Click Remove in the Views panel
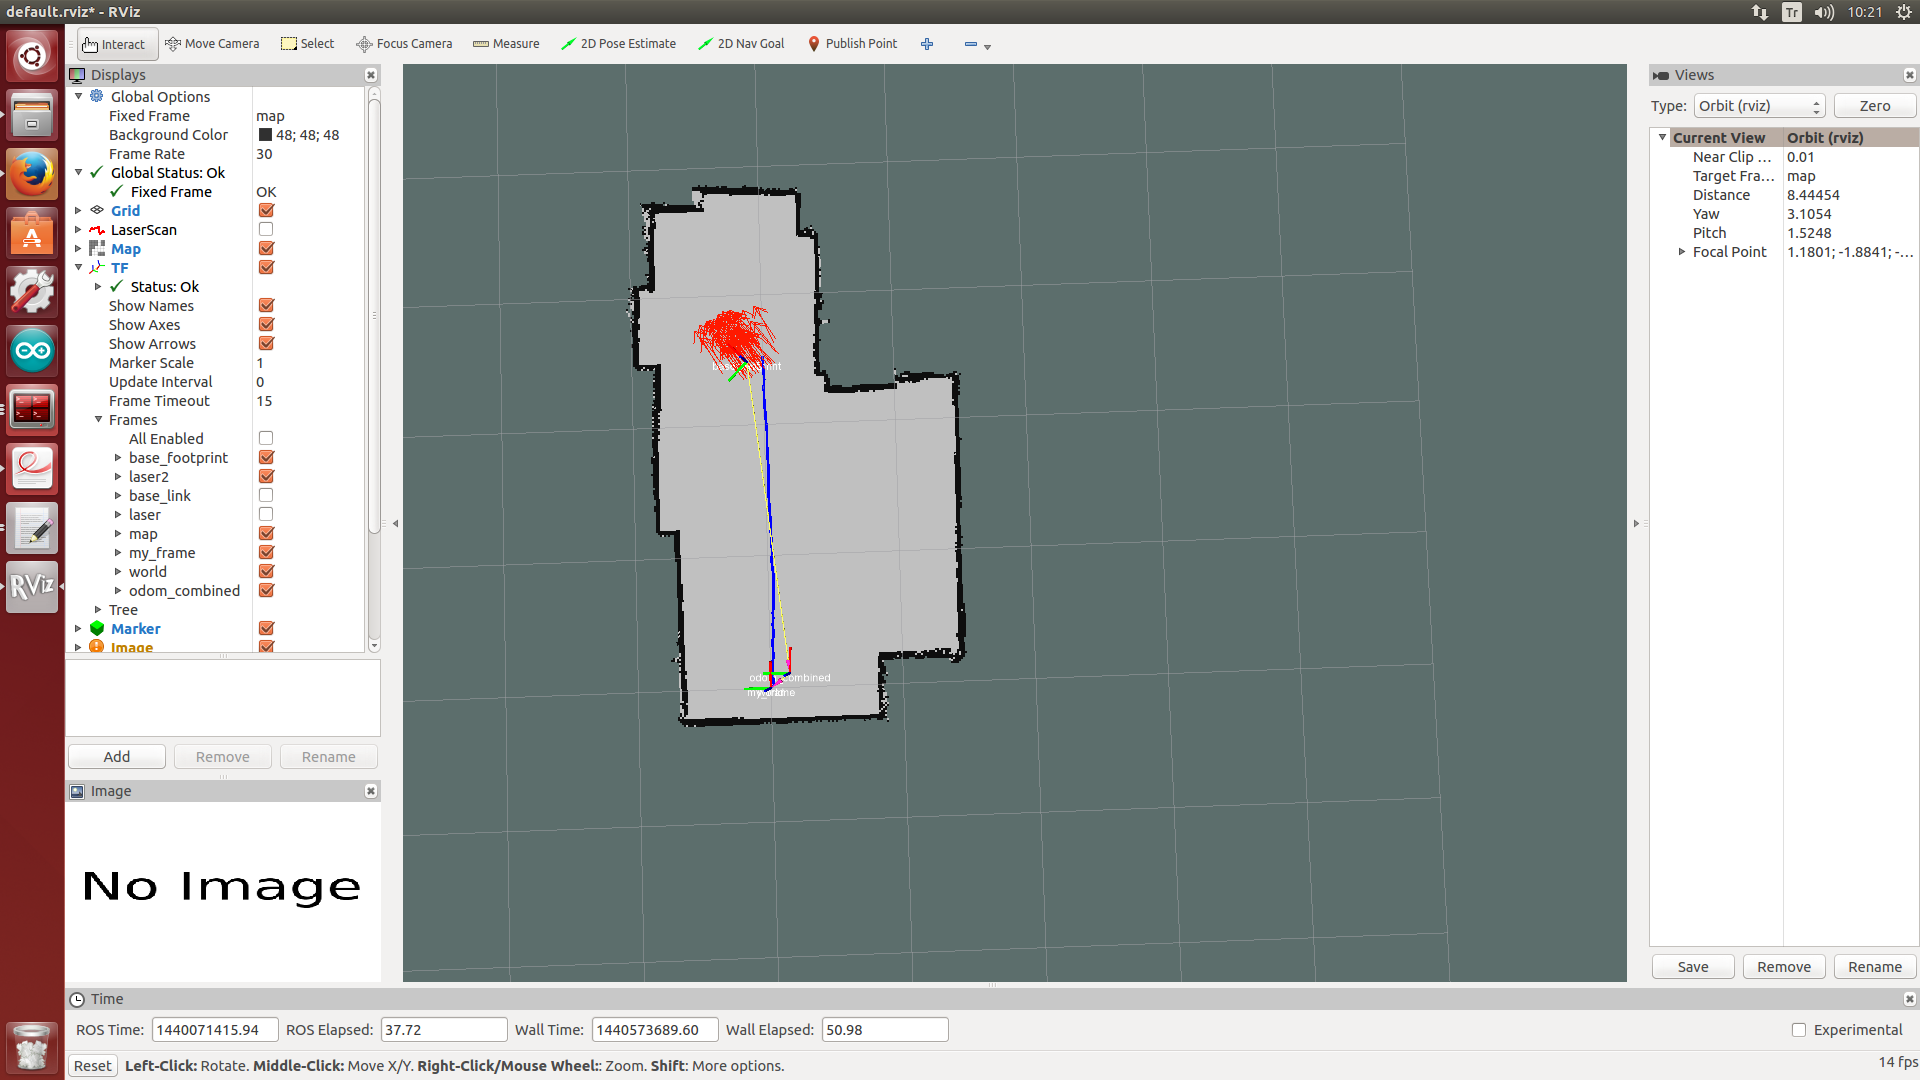Screen dimensions: 1920x1080 [1784, 967]
